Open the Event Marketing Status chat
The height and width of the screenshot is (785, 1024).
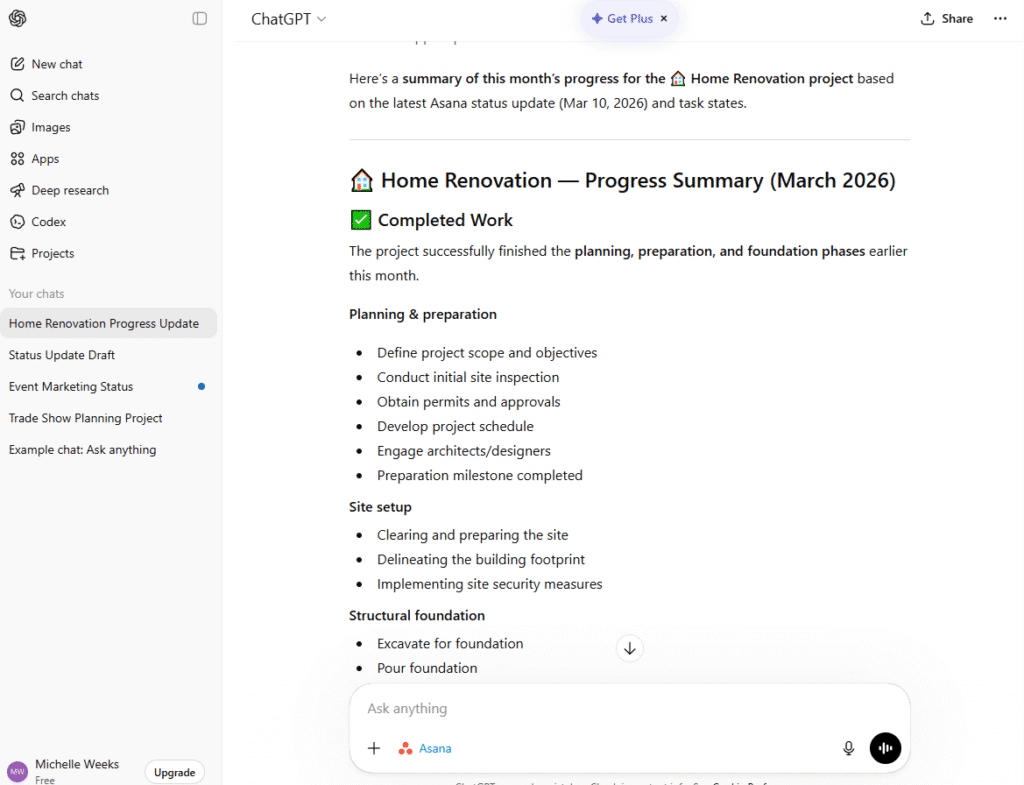click(x=71, y=387)
